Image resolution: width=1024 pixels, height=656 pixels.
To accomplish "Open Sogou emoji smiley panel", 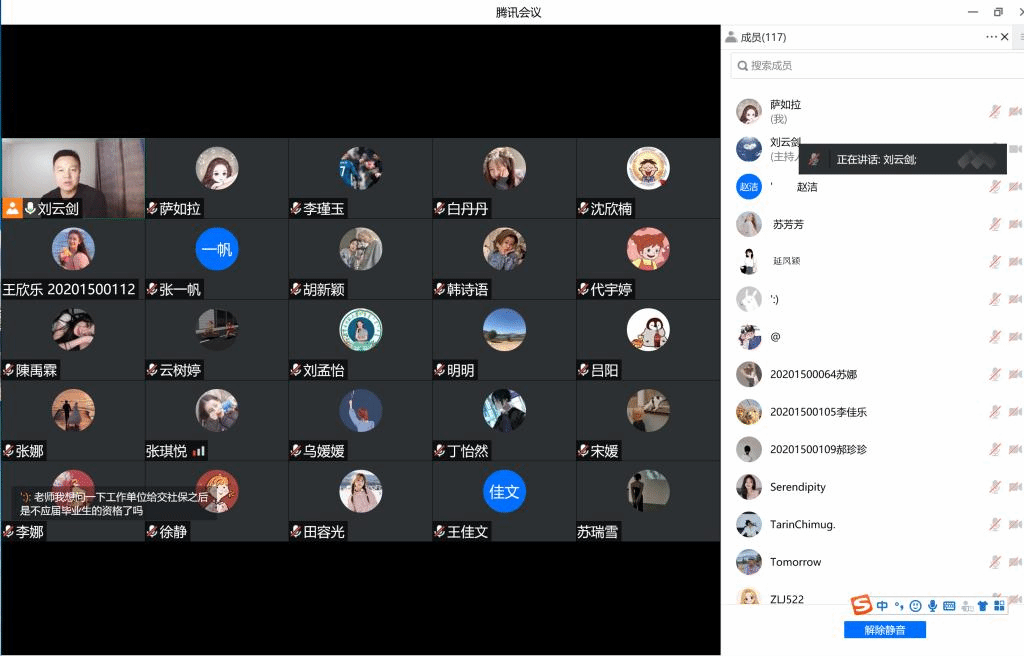I will (915, 606).
